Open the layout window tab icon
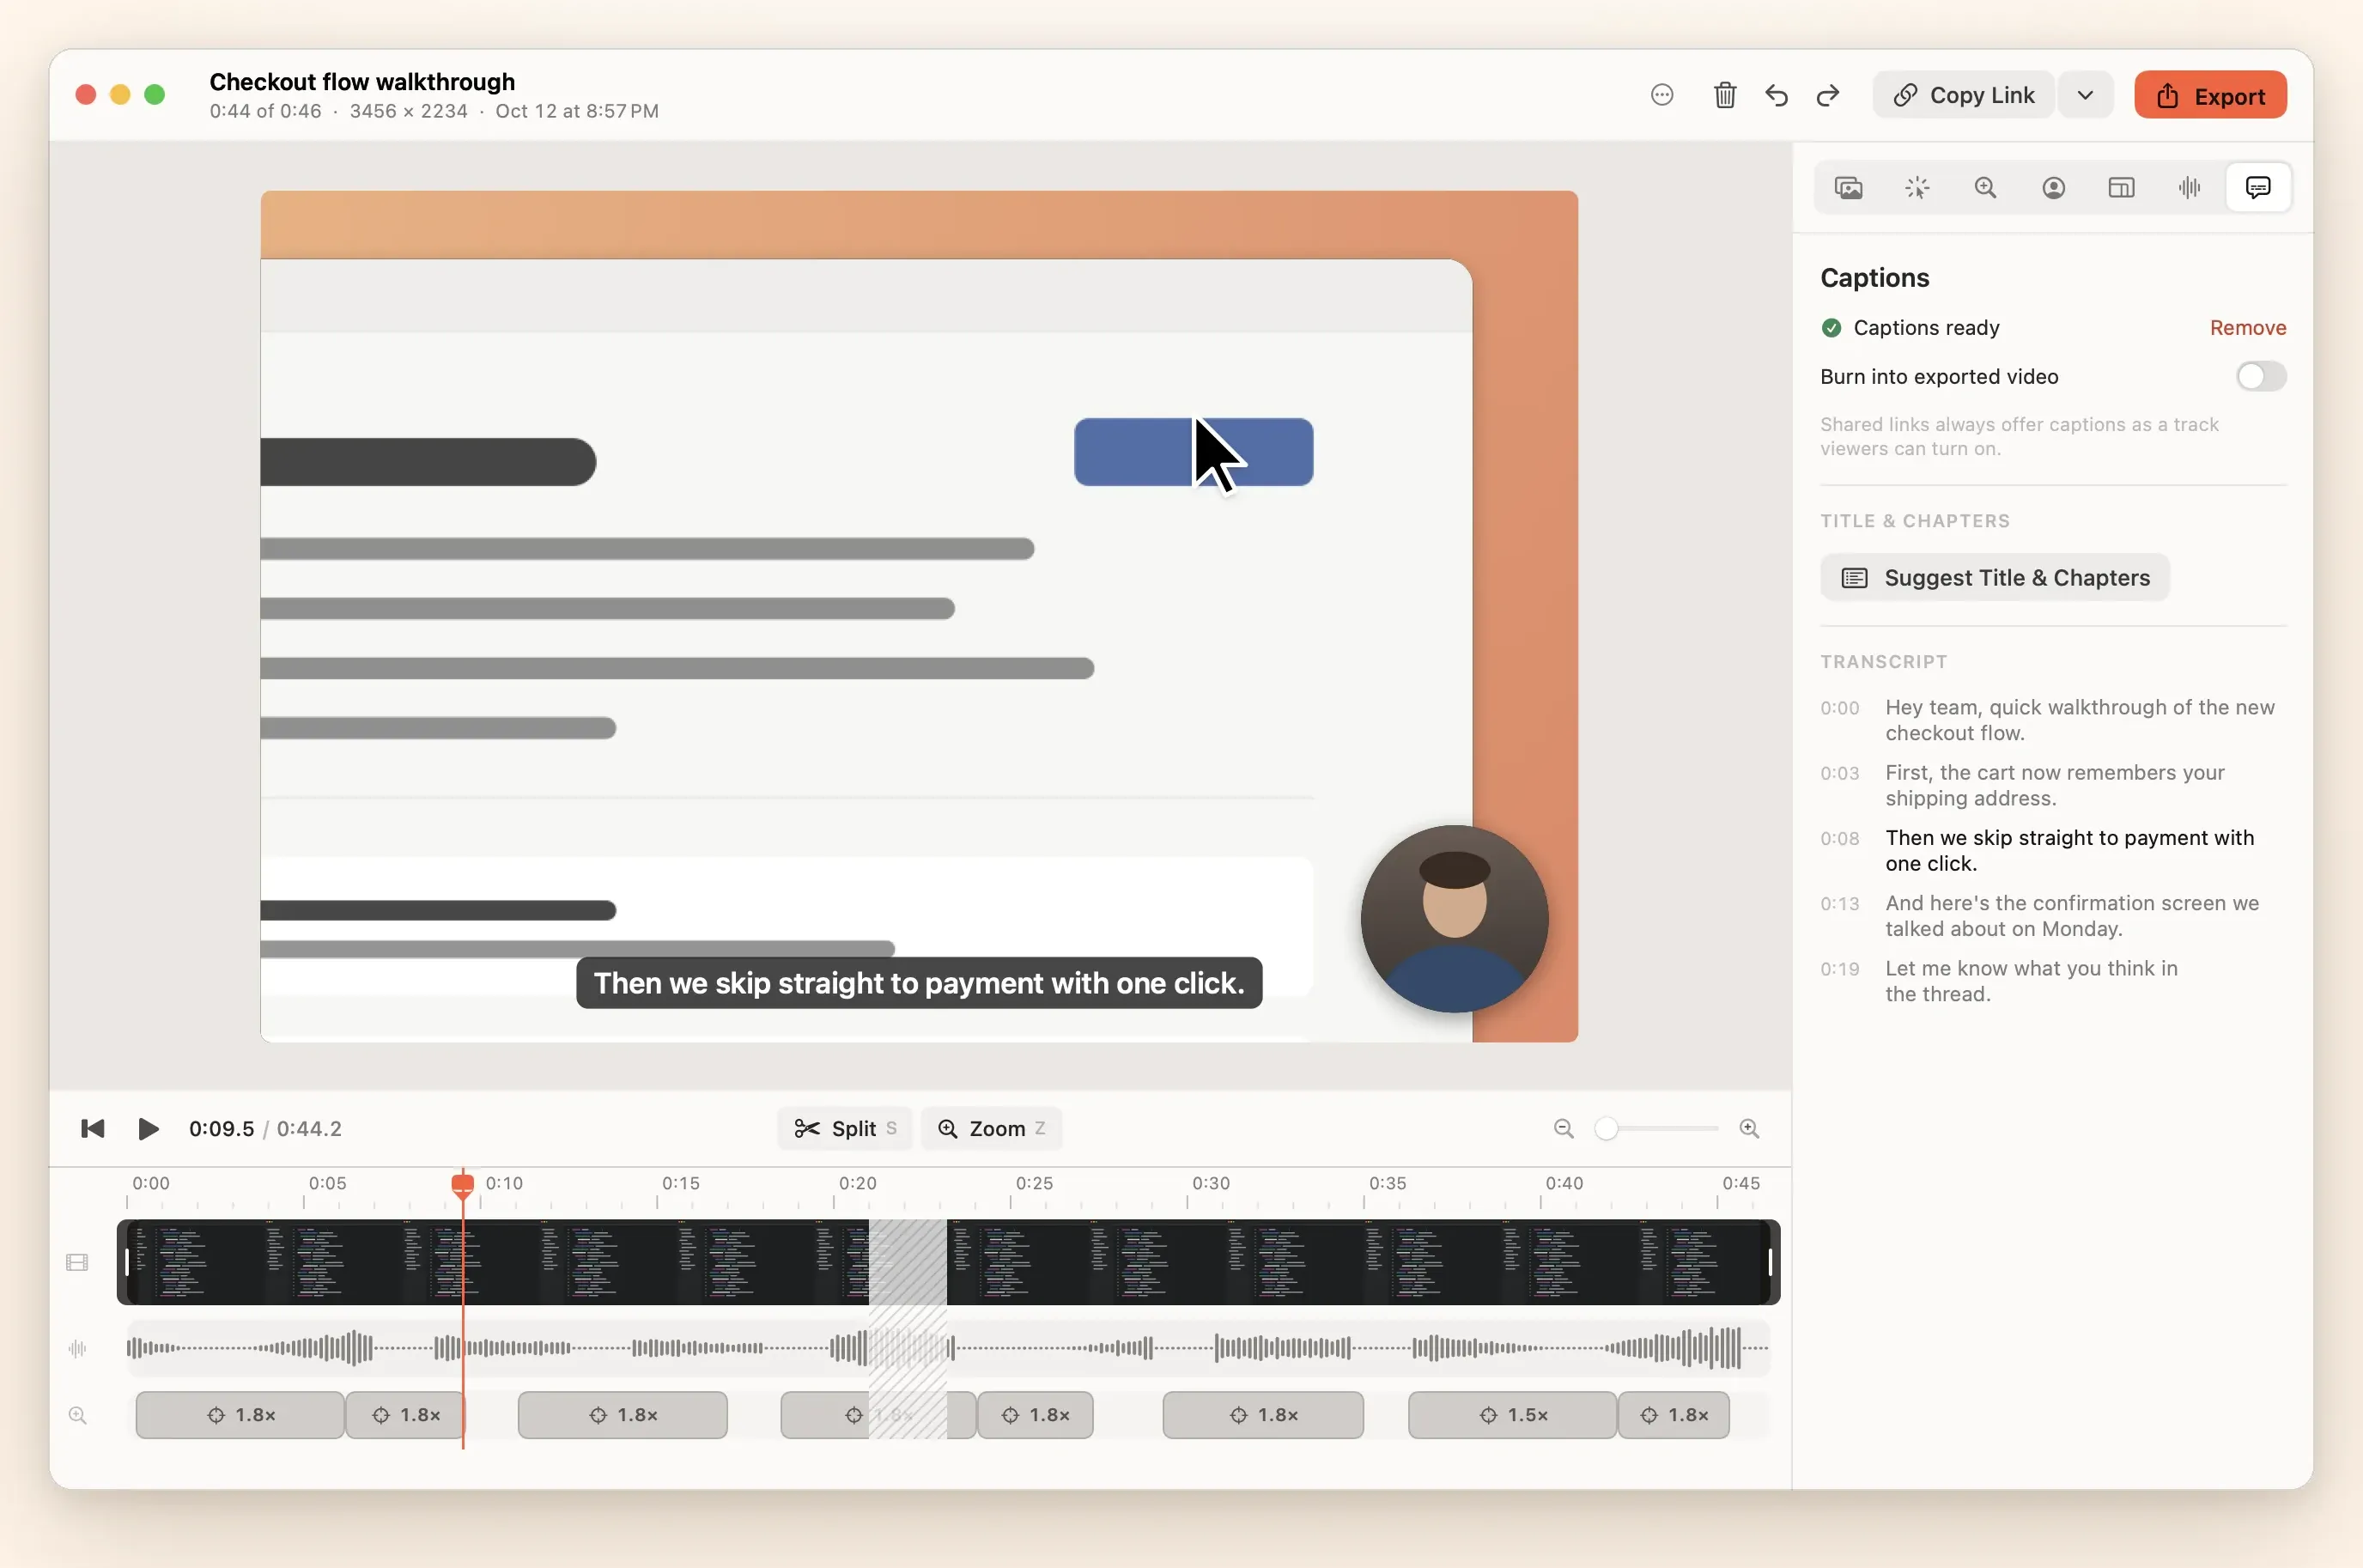2363x1568 pixels. coord(2121,188)
